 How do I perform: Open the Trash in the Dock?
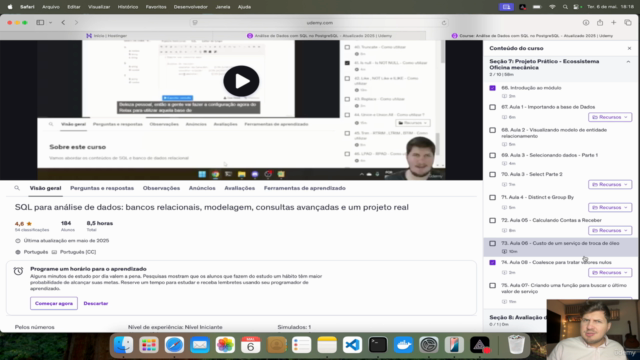[516, 345]
